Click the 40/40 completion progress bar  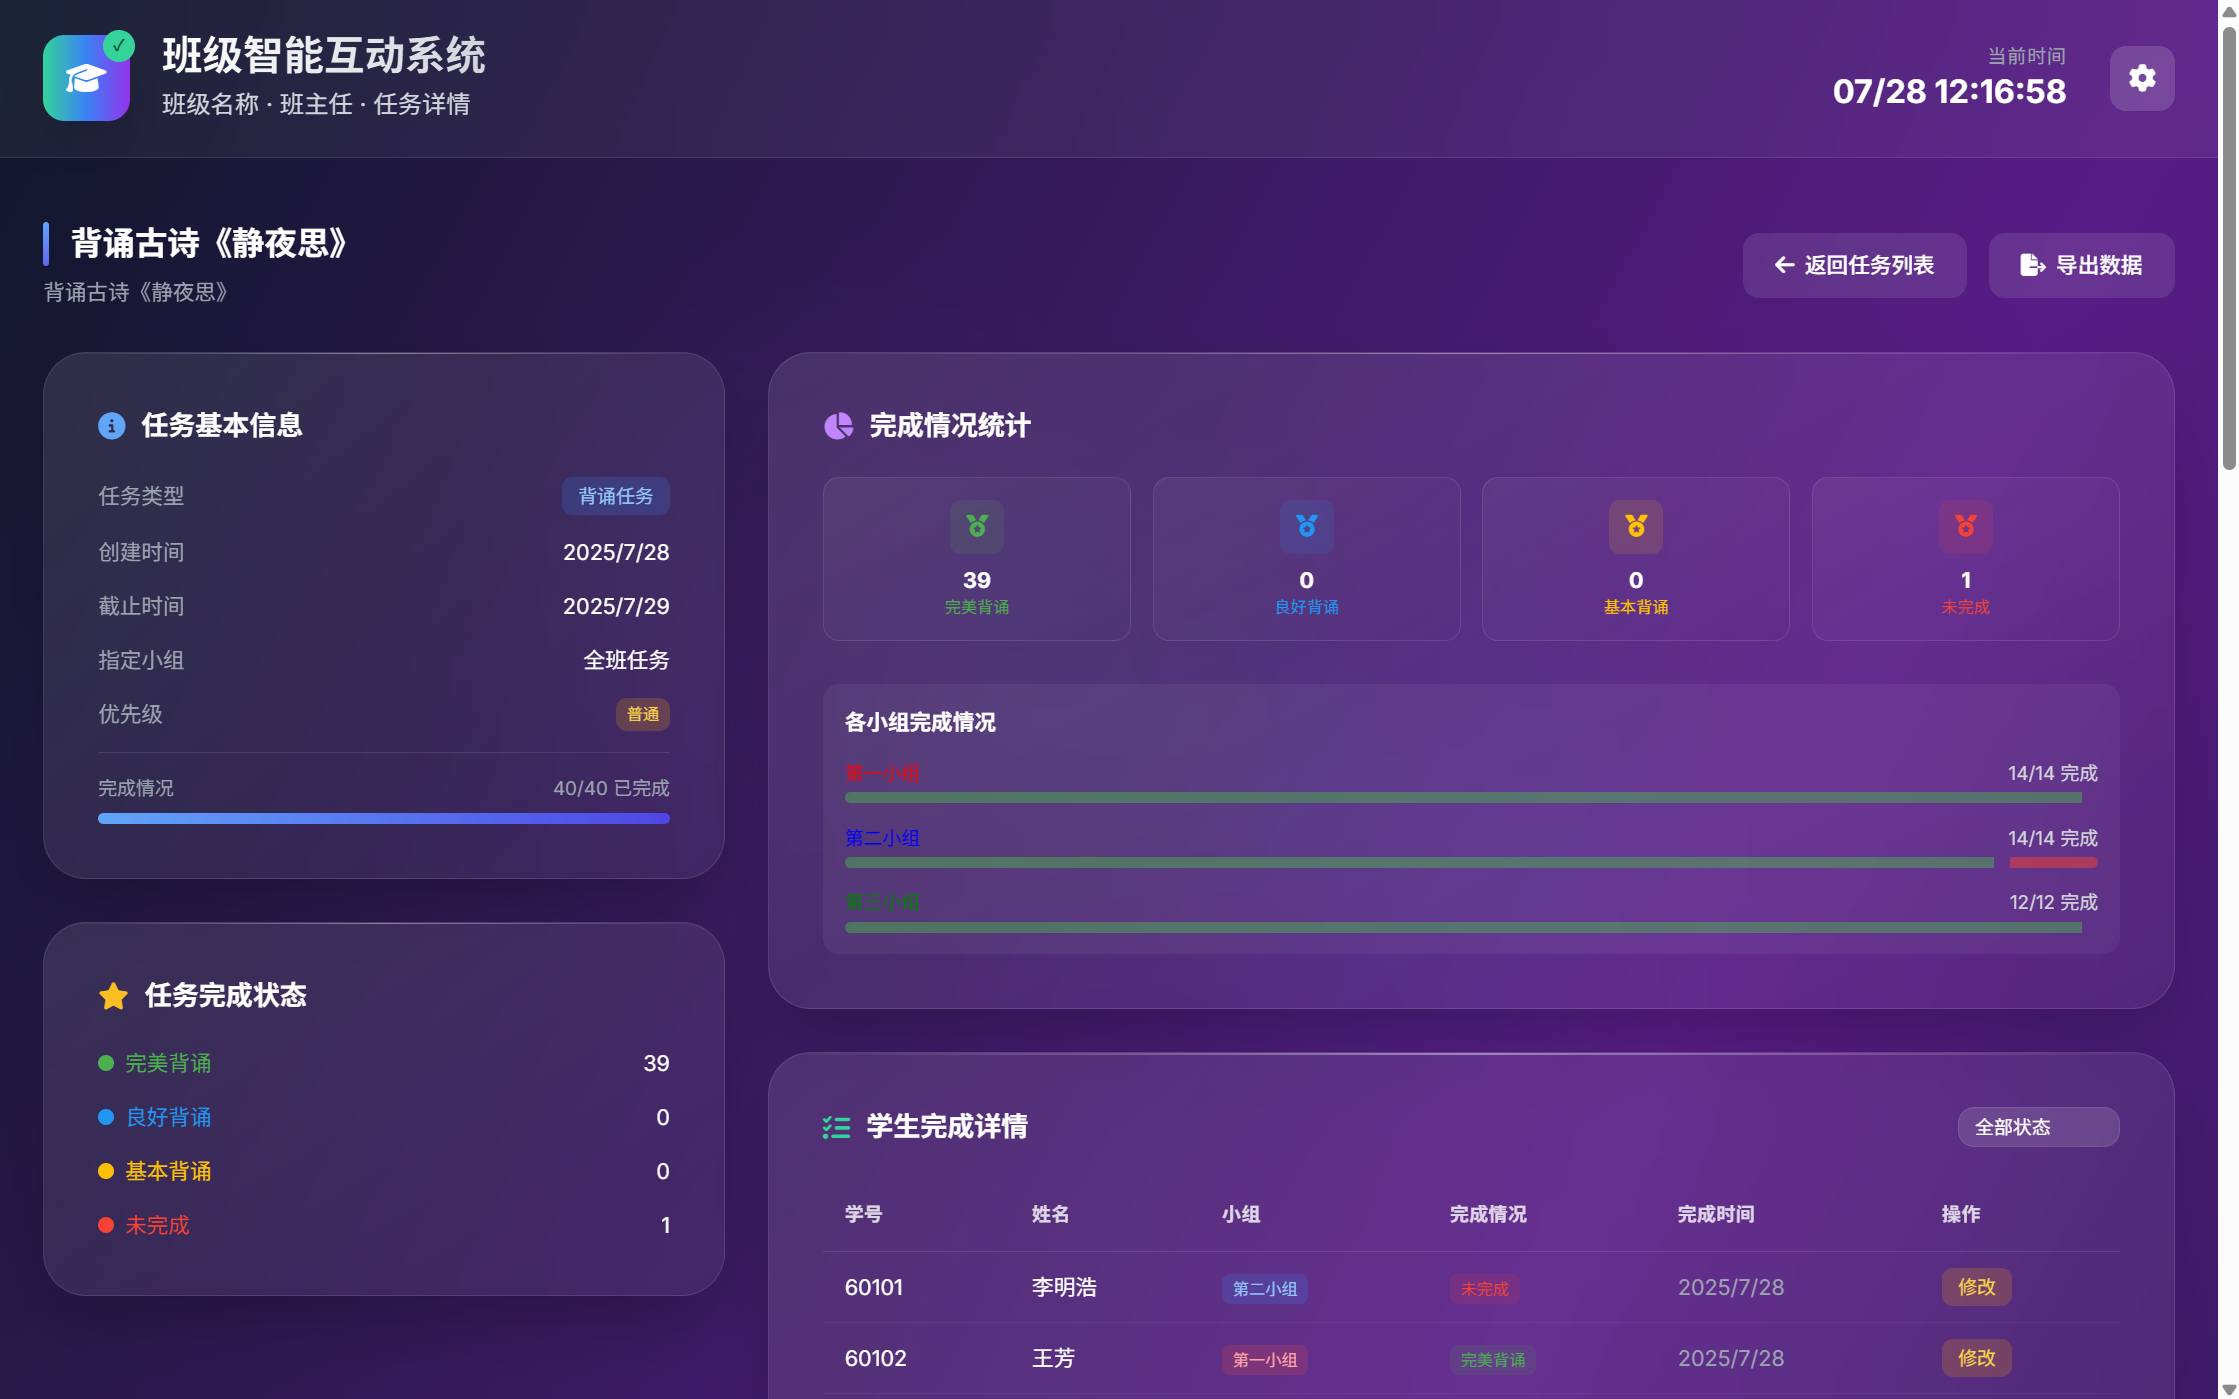pos(383,818)
